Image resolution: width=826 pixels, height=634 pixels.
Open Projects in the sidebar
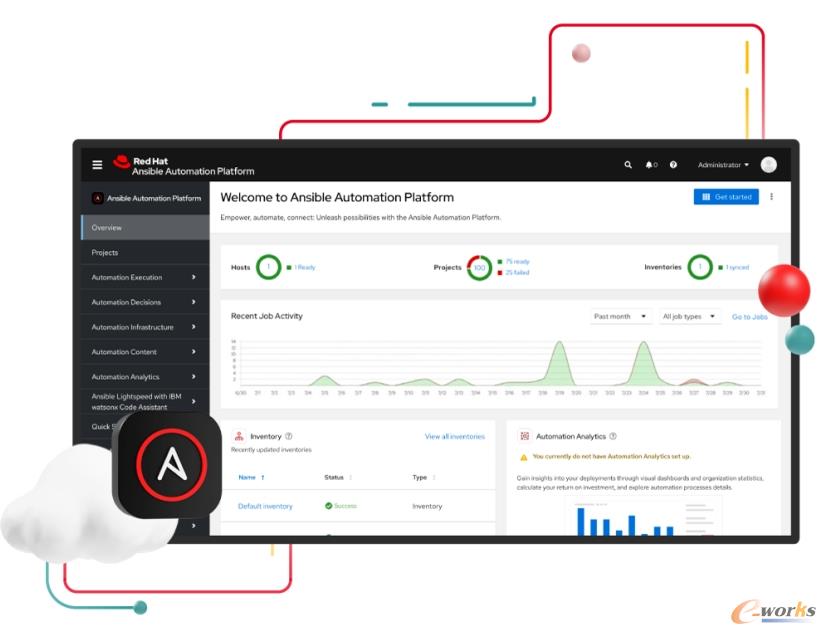[x=145, y=252]
